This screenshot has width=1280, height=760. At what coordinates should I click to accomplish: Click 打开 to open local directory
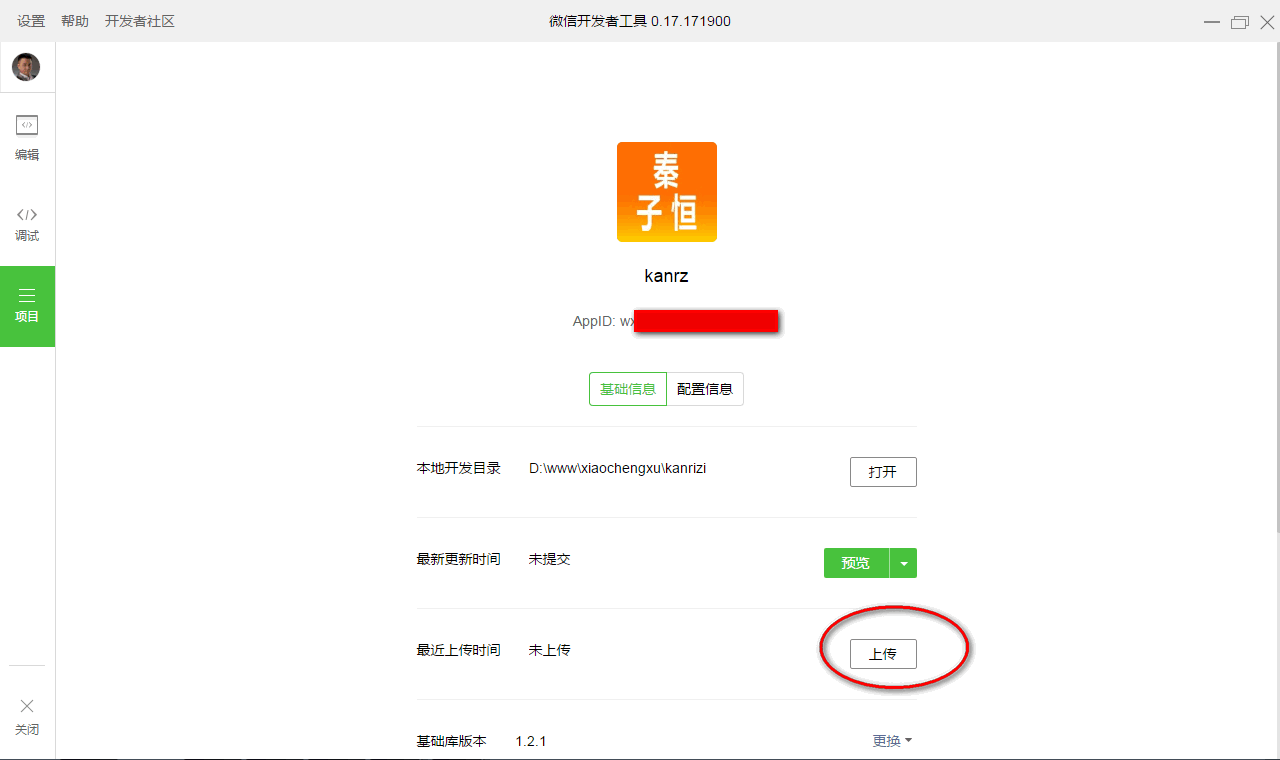[x=883, y=472]
